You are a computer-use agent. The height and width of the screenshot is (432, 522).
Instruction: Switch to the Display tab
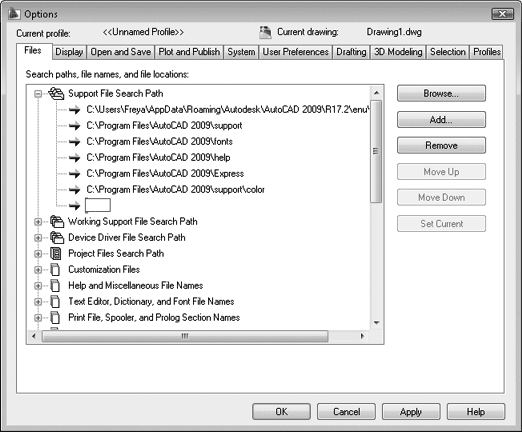pyautogui.click(x=69, y=52)
